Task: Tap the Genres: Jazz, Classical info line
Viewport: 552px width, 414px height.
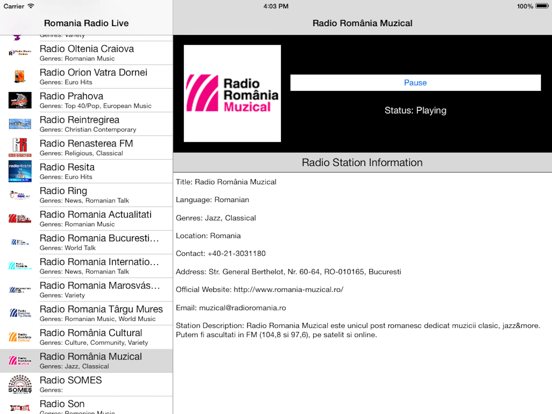Action: (216, 218)
